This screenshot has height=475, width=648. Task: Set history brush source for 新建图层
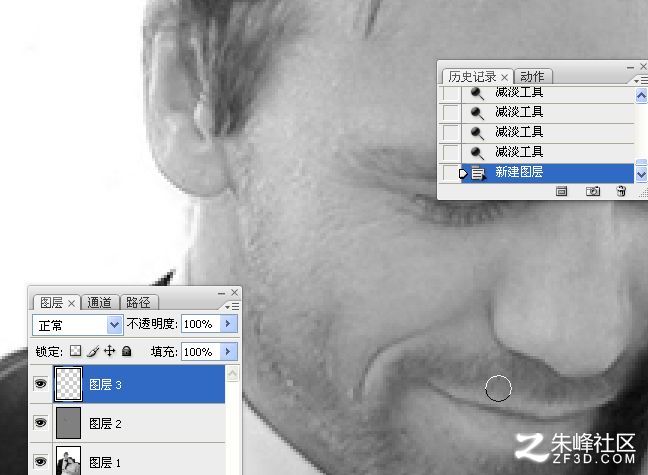pyautogui.click(x=450, y=173)
